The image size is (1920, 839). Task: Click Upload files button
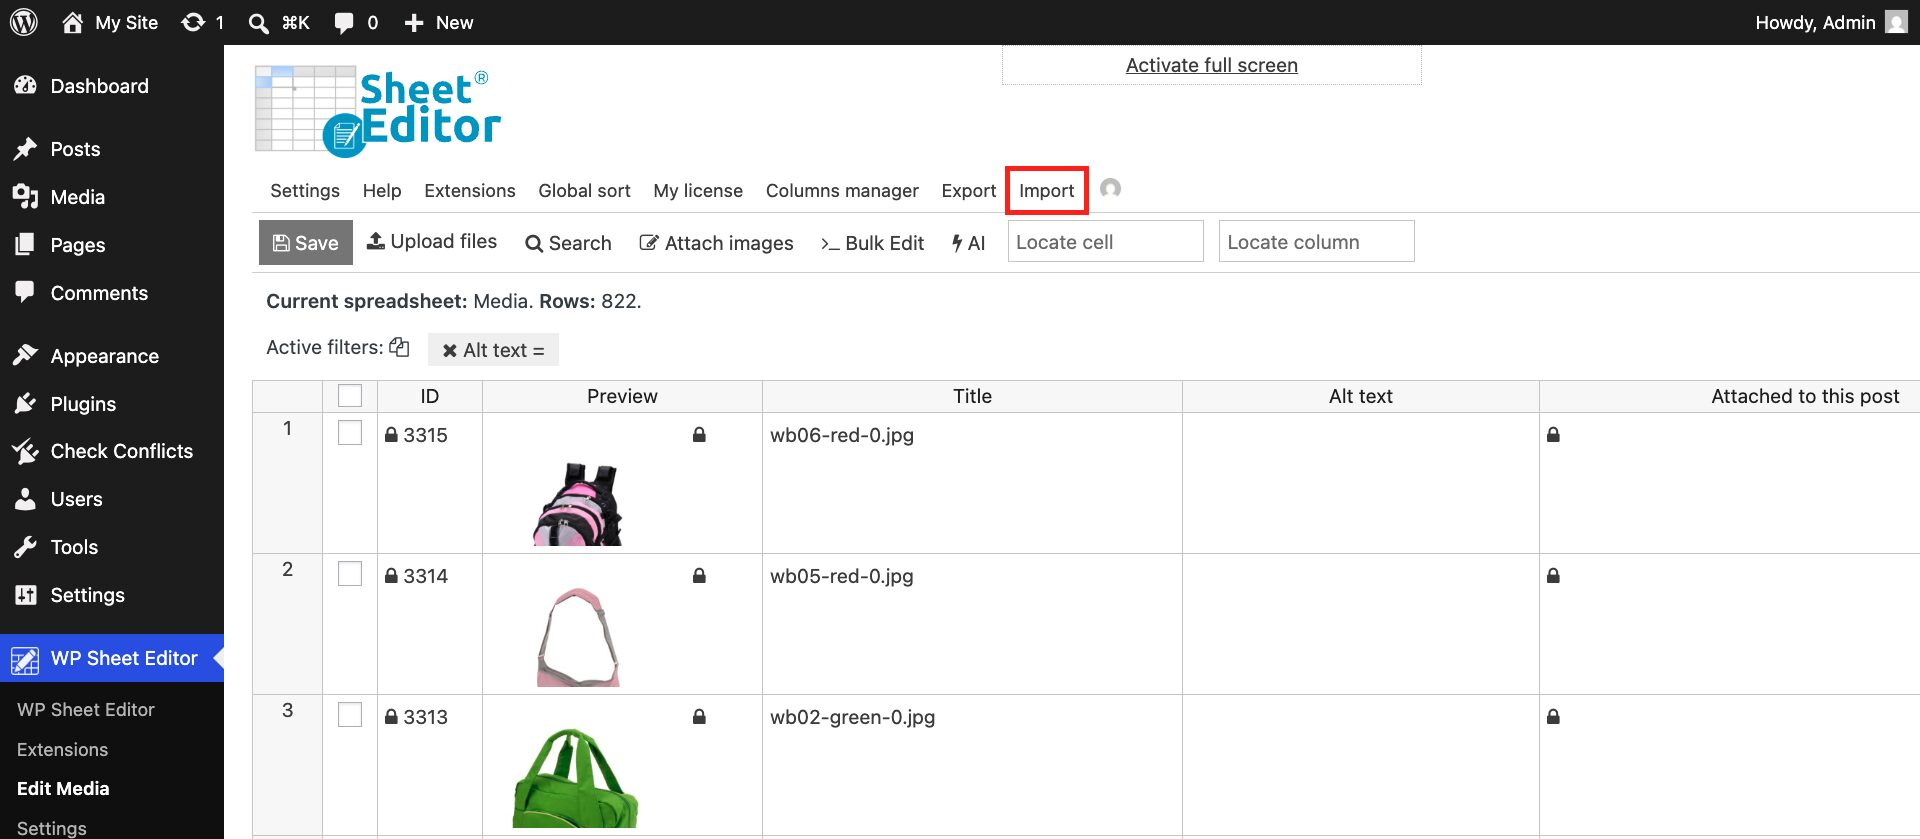[432, 242]
